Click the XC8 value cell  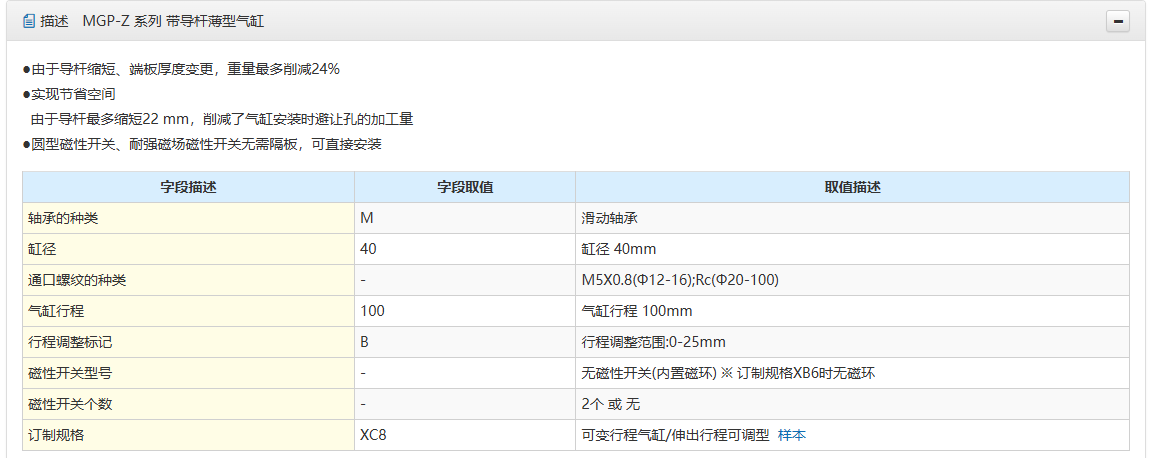[x=373, y=435]
